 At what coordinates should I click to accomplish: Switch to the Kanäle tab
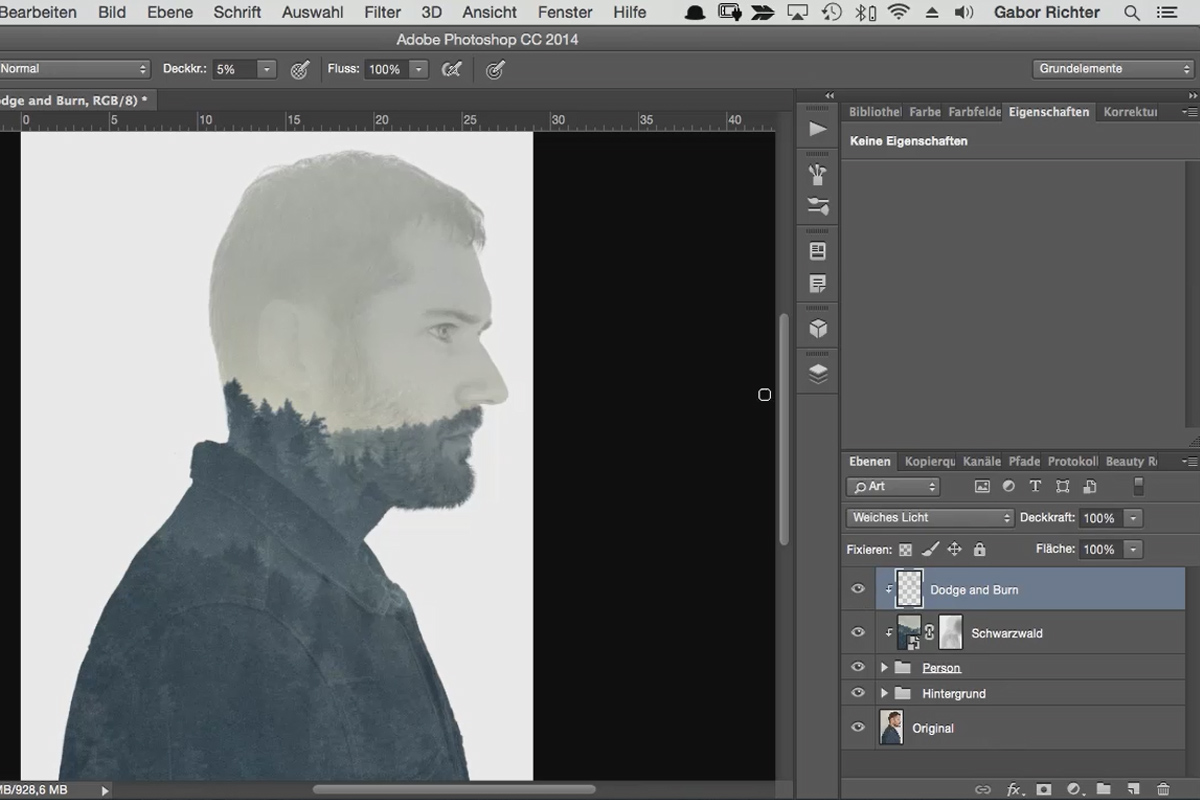[981, 461]
